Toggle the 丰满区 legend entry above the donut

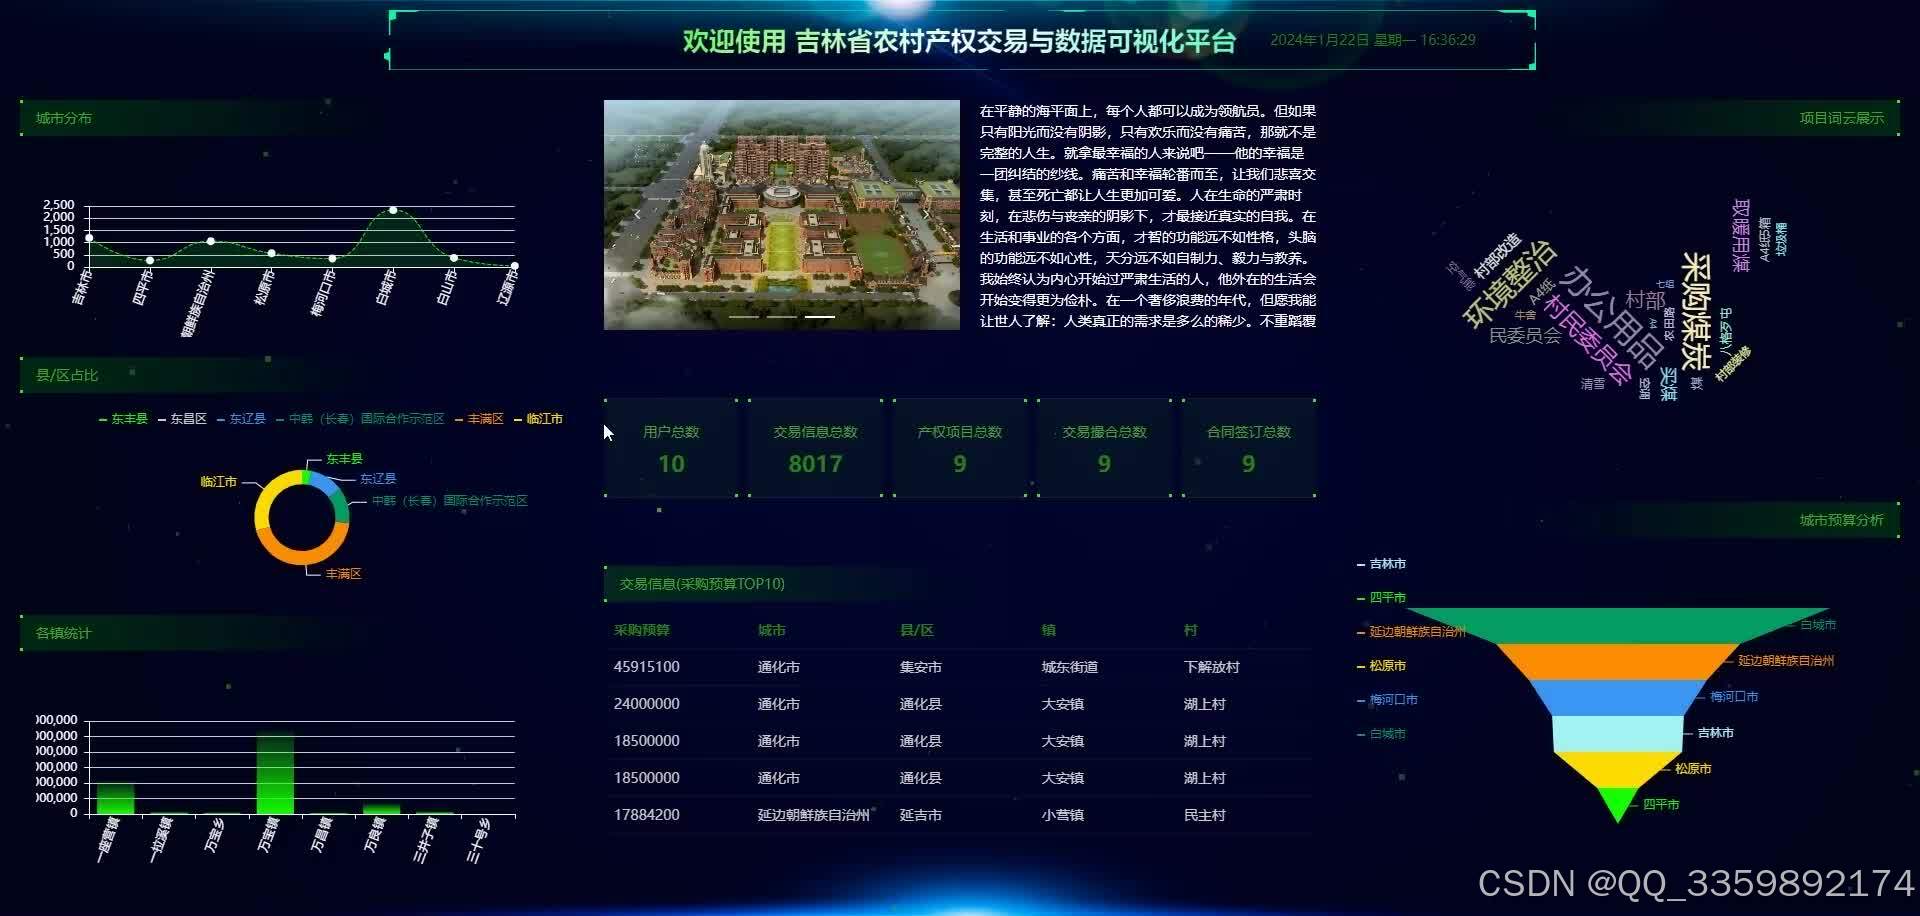pos(479,419)
